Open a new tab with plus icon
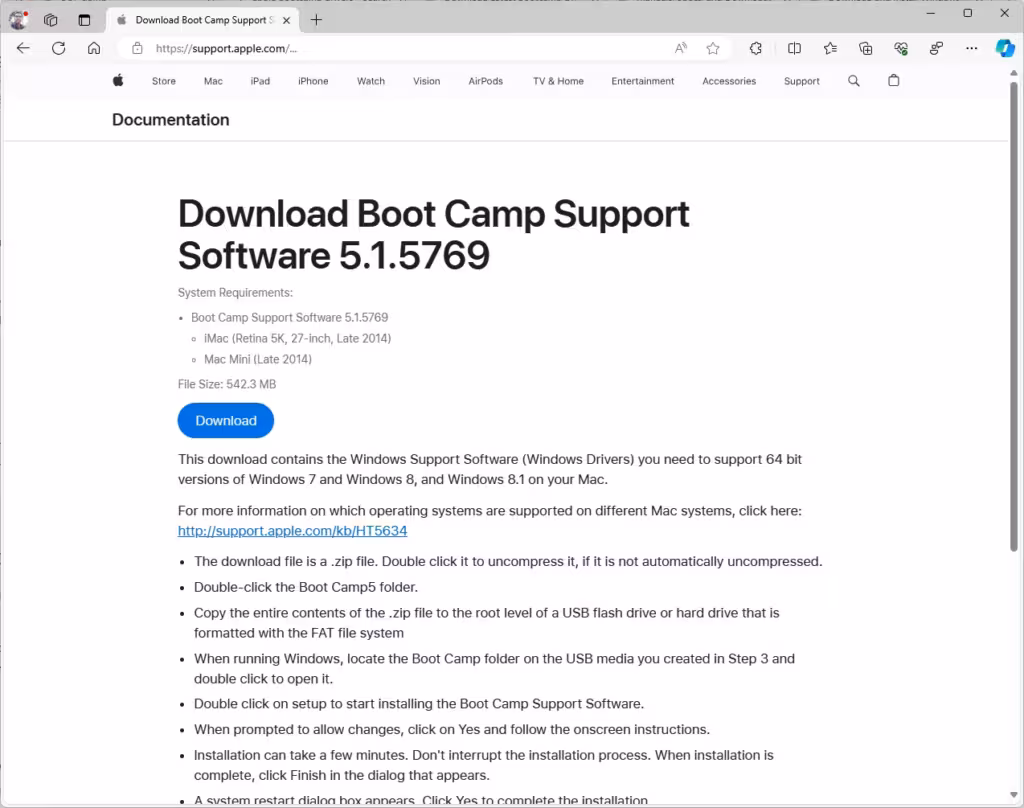 pos(316,20)
